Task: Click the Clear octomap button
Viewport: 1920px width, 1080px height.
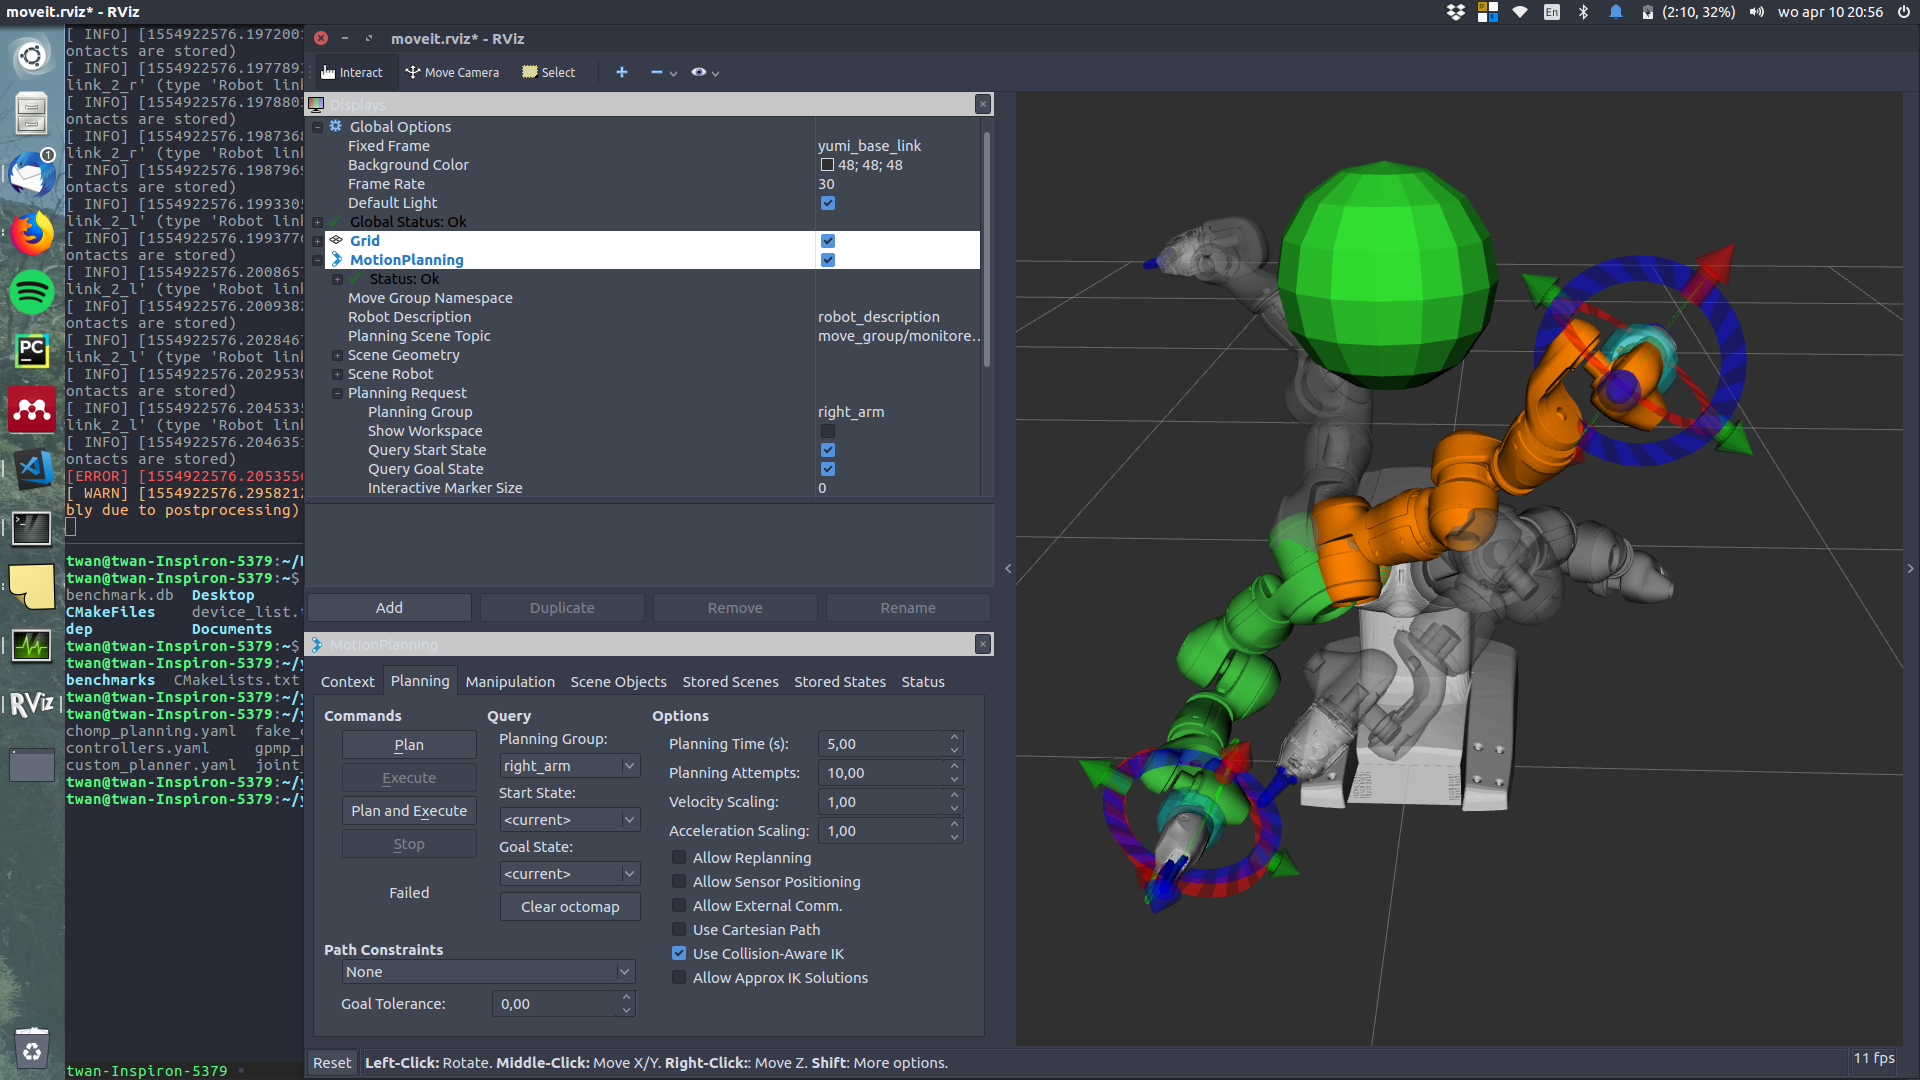Action: tap(569, 907)
